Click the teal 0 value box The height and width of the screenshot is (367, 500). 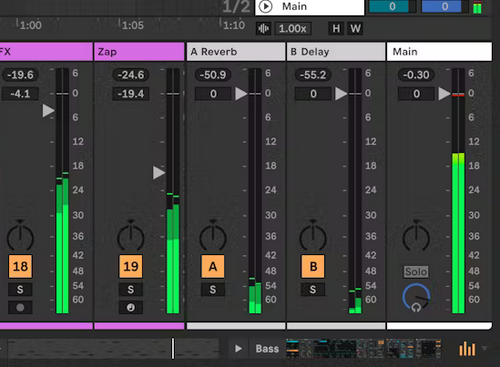(x=392, y=6)
